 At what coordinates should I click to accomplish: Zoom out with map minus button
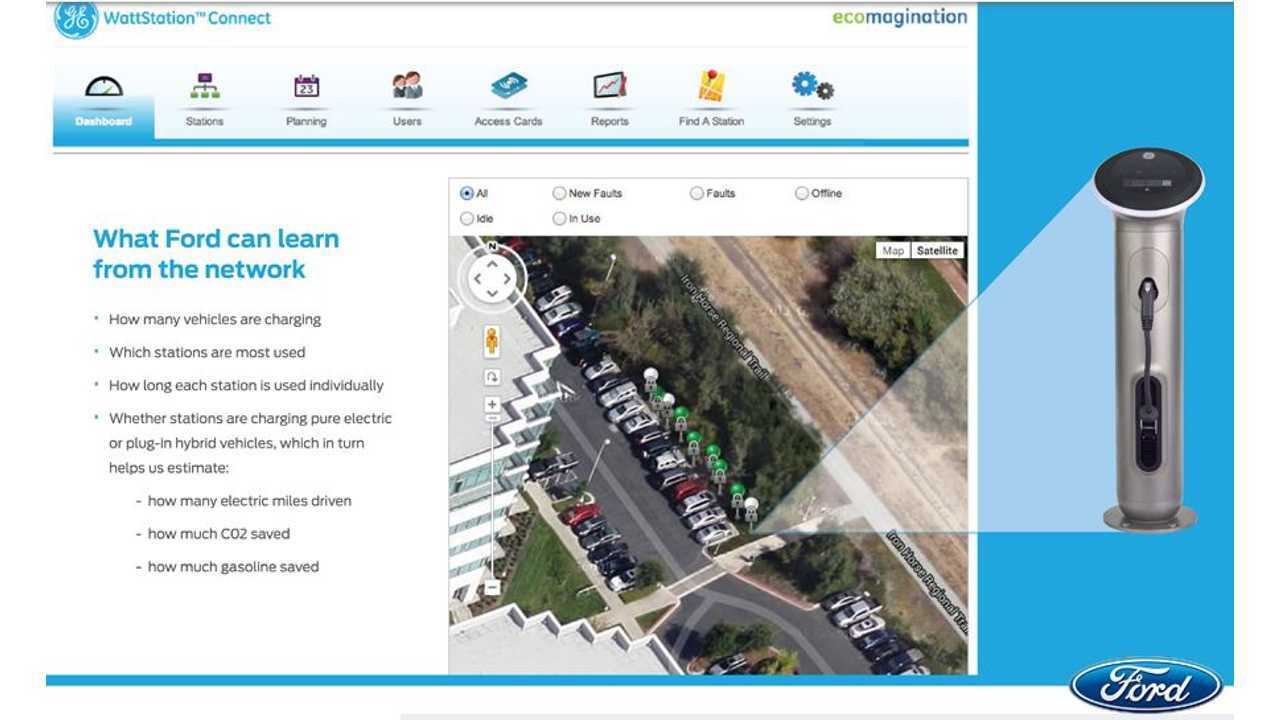click(x=492, y=589)
